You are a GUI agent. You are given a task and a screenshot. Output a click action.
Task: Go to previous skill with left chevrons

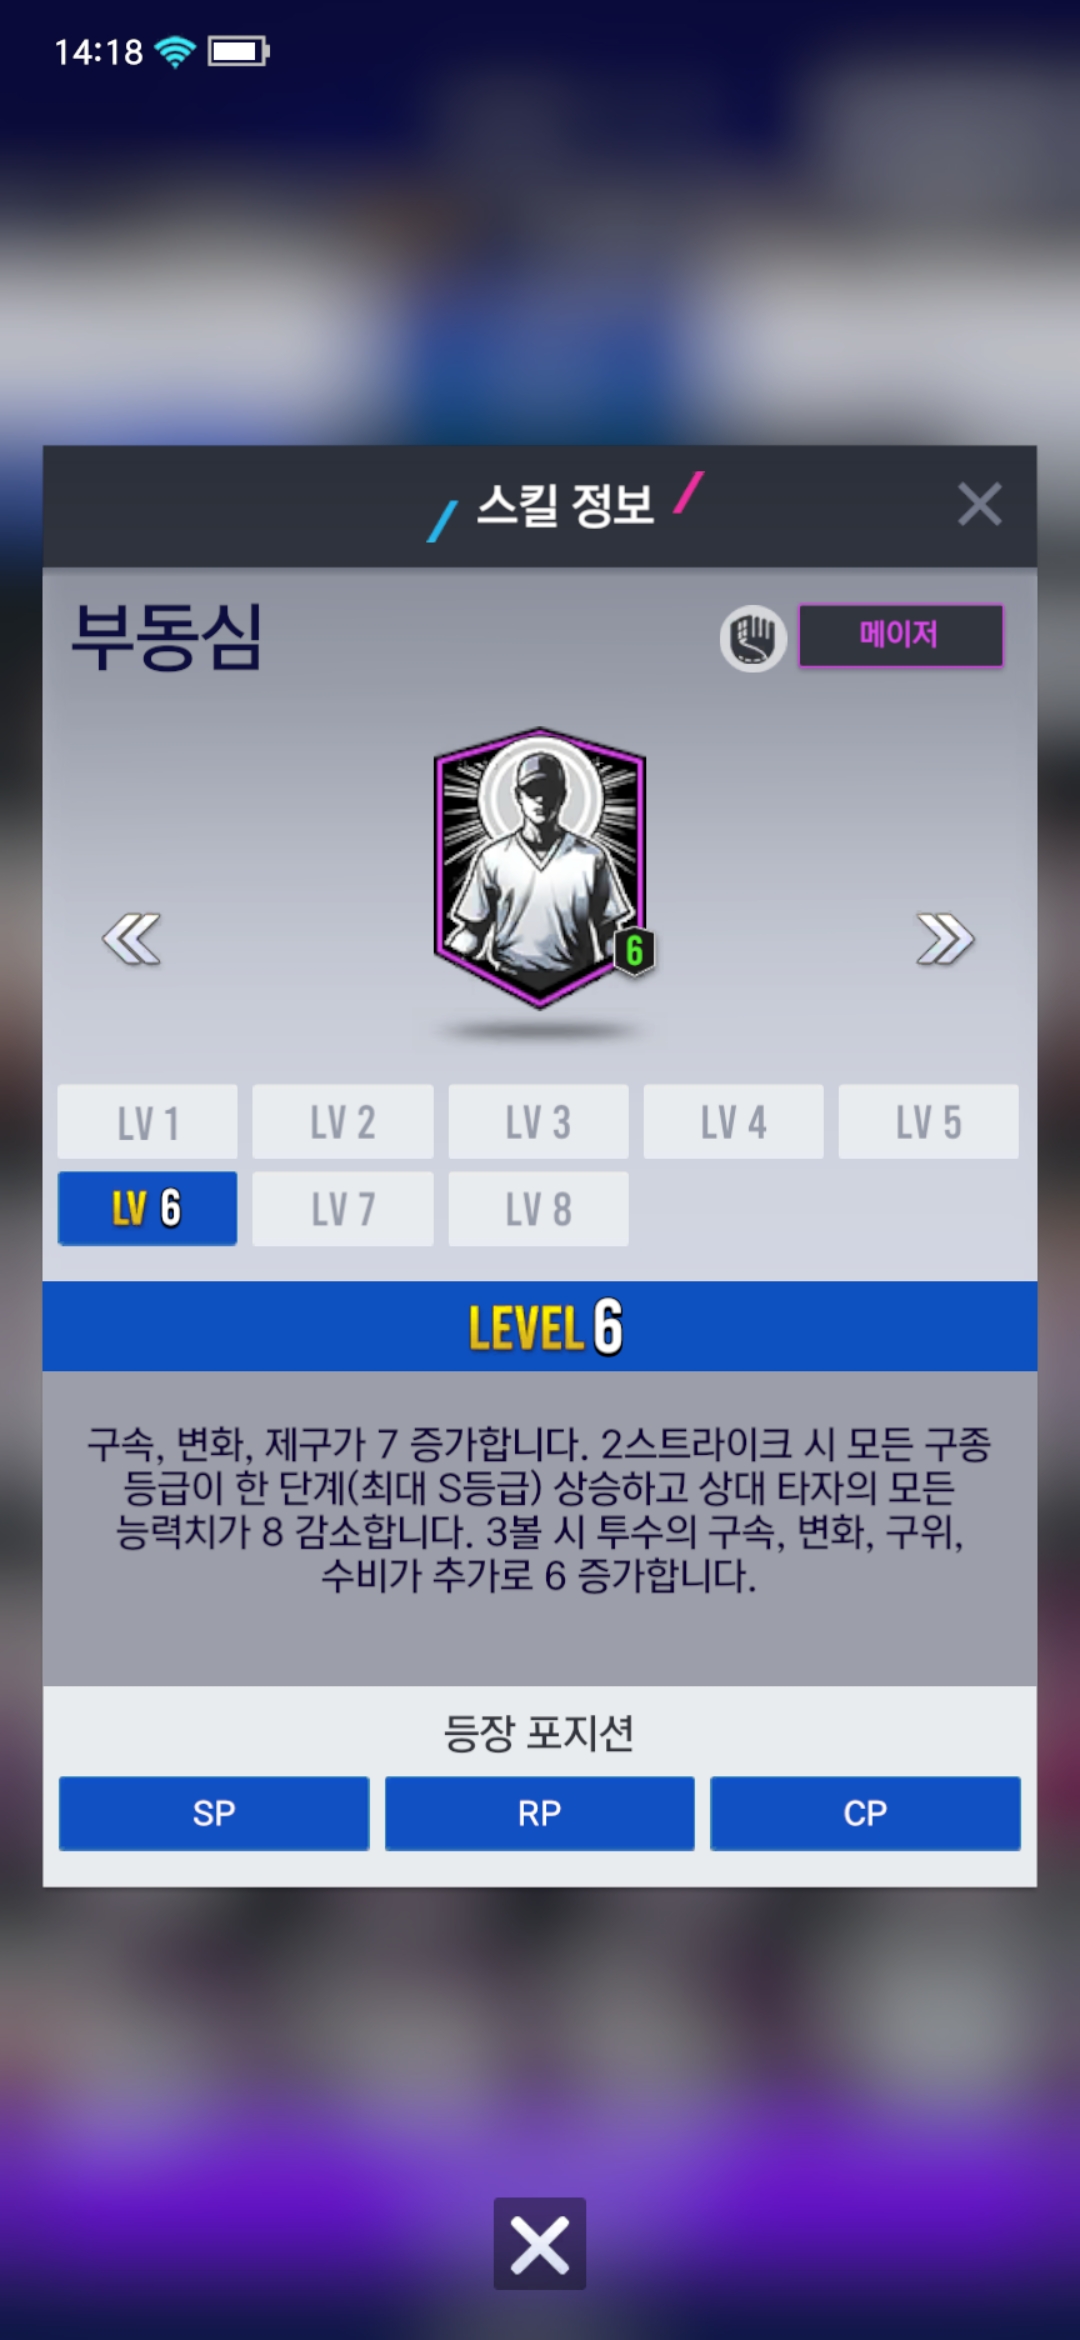click(131, 939)
